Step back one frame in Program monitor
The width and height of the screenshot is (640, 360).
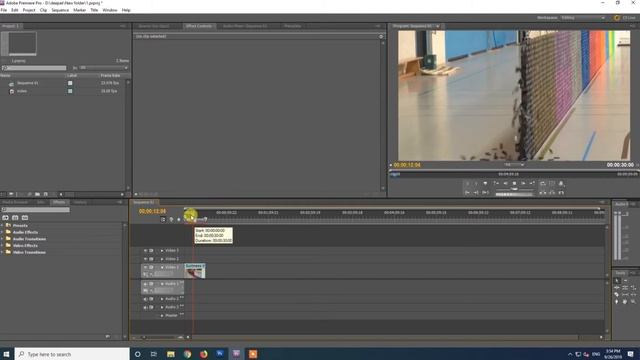(x=505, y=184)
